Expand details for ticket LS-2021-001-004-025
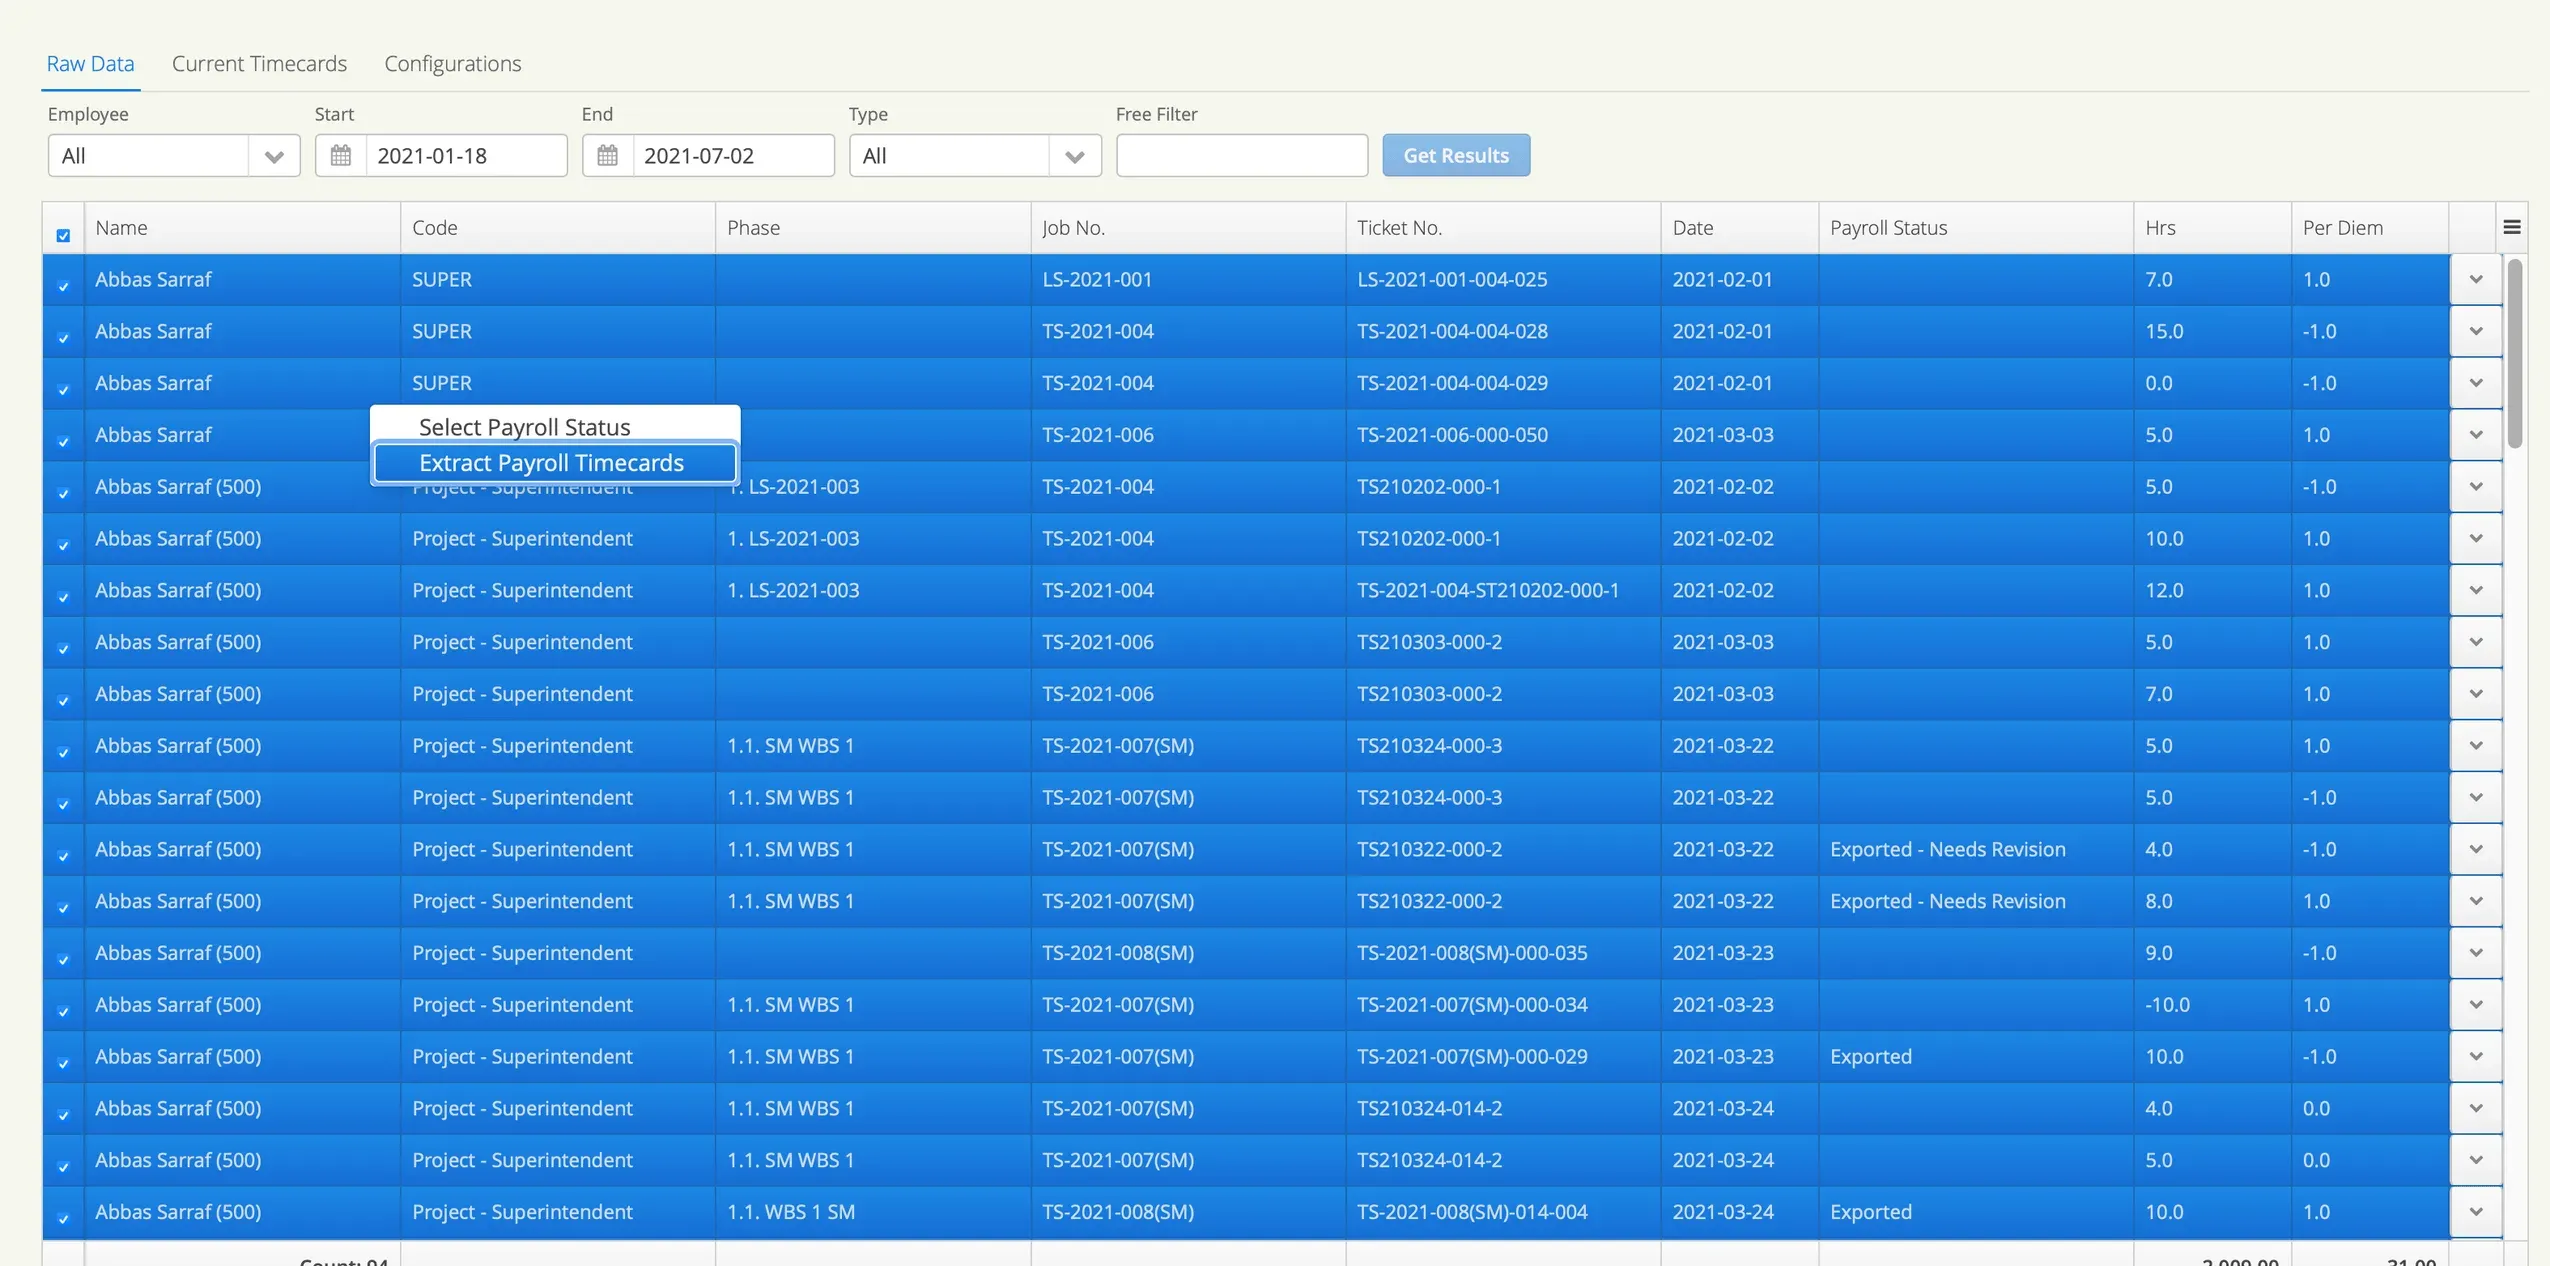 [x=2477, y=279]
